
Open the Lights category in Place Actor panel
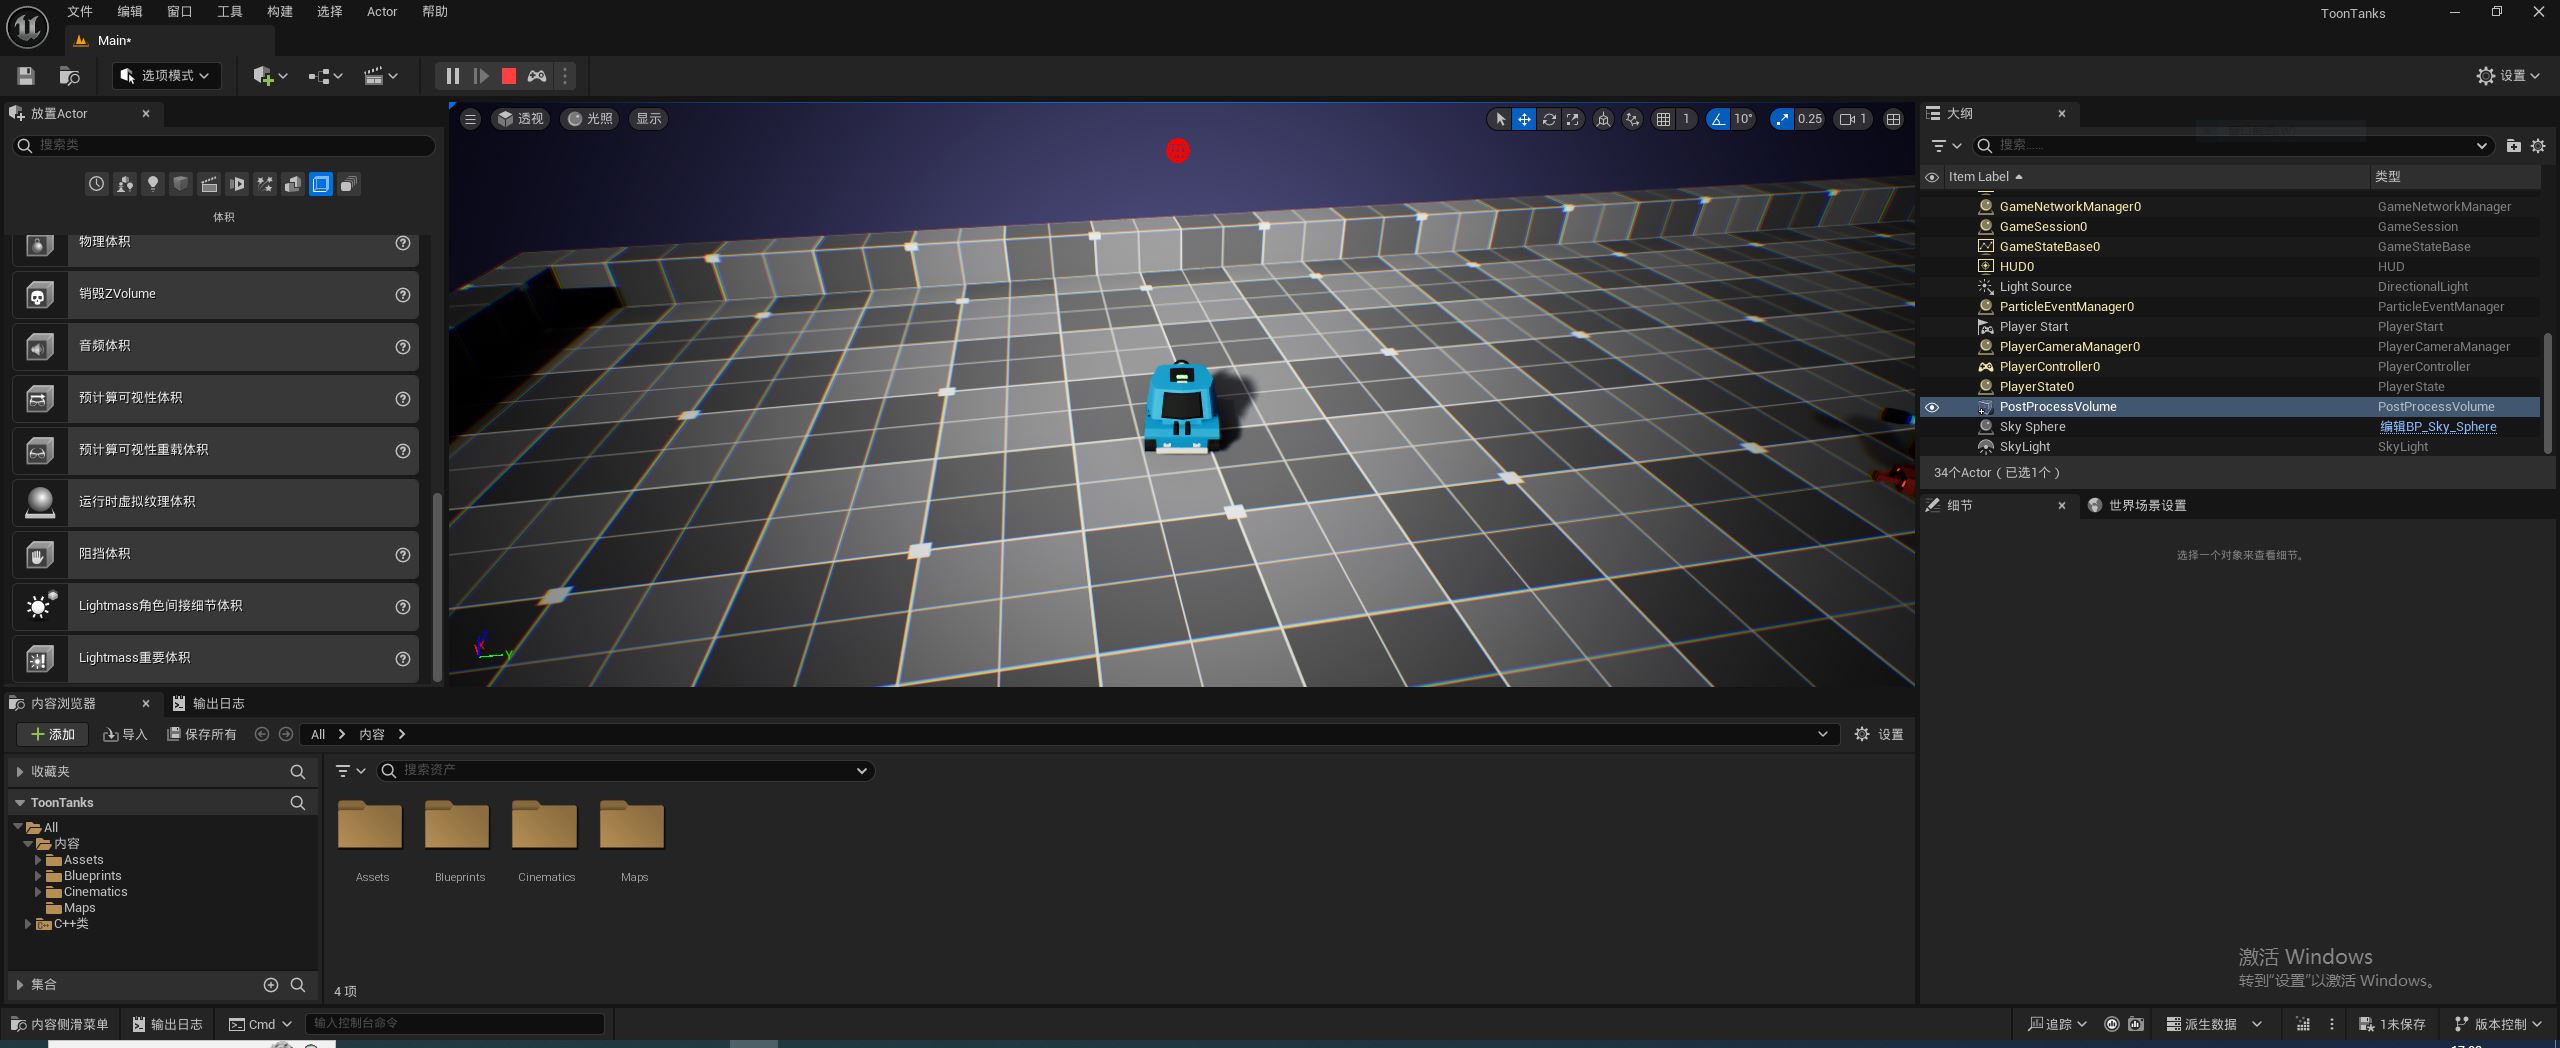pyautogui.click(x=153, y=184)
